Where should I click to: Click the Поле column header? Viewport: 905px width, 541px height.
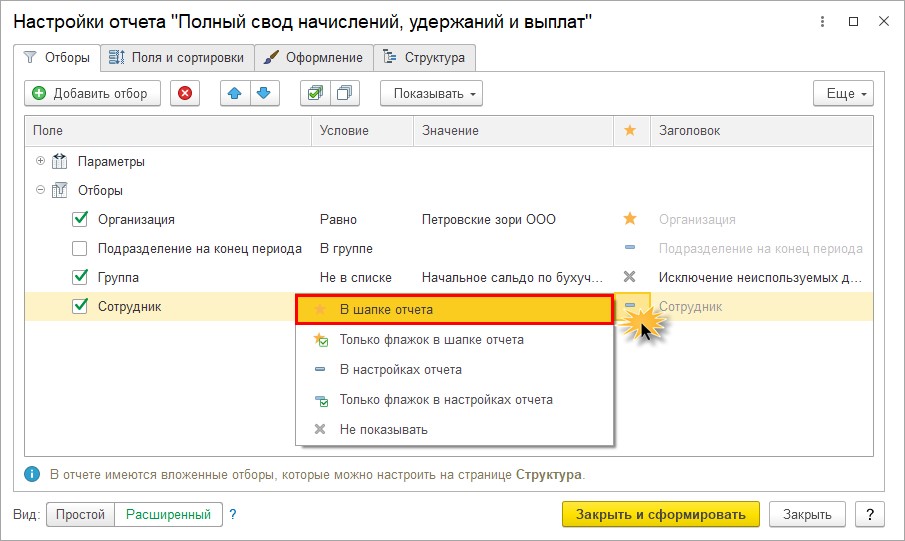click(x=168, y=130)
